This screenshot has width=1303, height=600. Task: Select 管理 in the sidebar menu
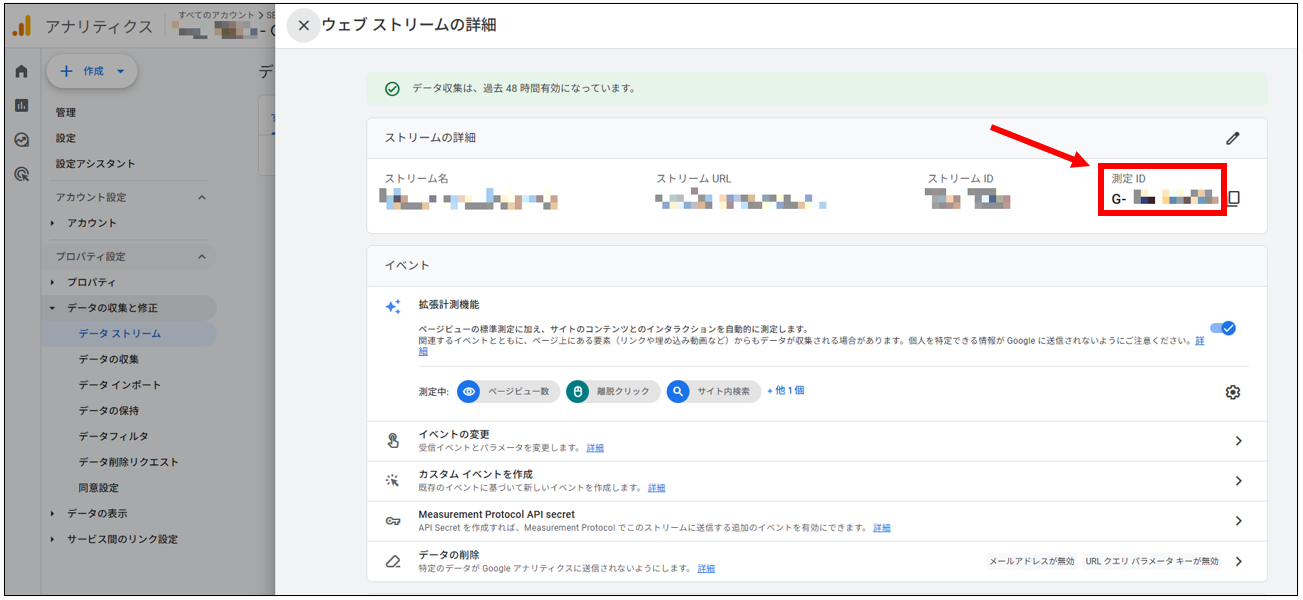click(x=65, y=112)
